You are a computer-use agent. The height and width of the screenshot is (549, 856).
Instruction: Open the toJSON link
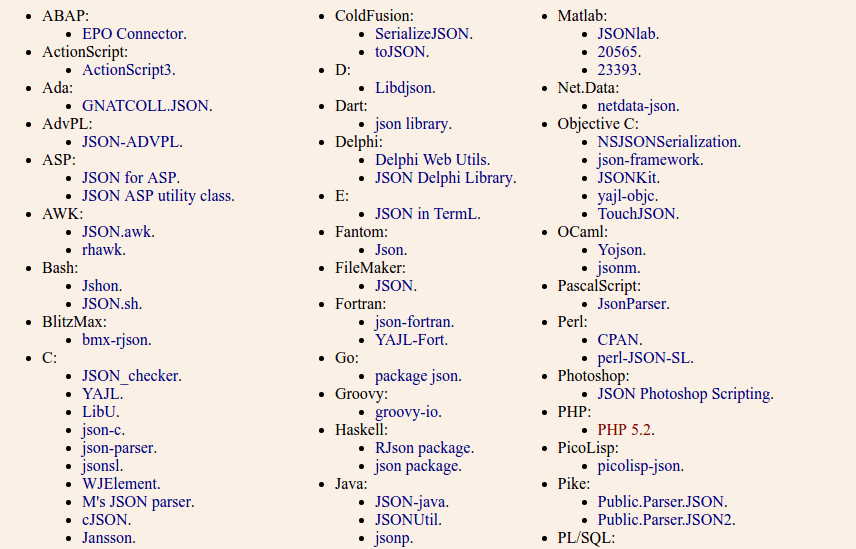coord(400,52)
